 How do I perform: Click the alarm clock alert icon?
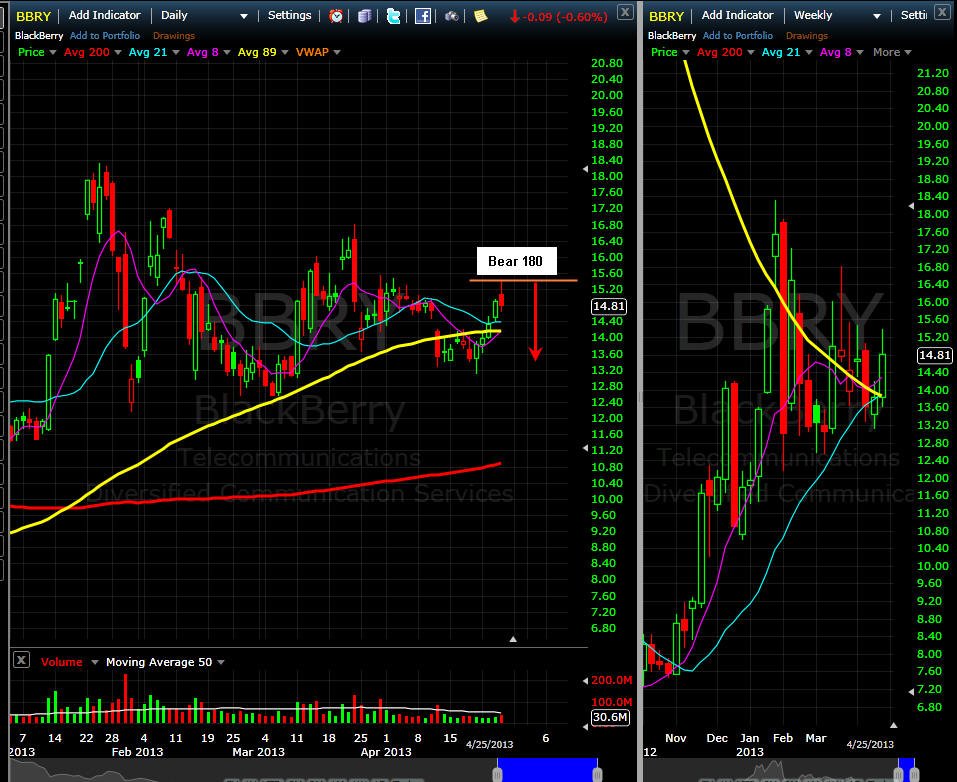point(336,16)
